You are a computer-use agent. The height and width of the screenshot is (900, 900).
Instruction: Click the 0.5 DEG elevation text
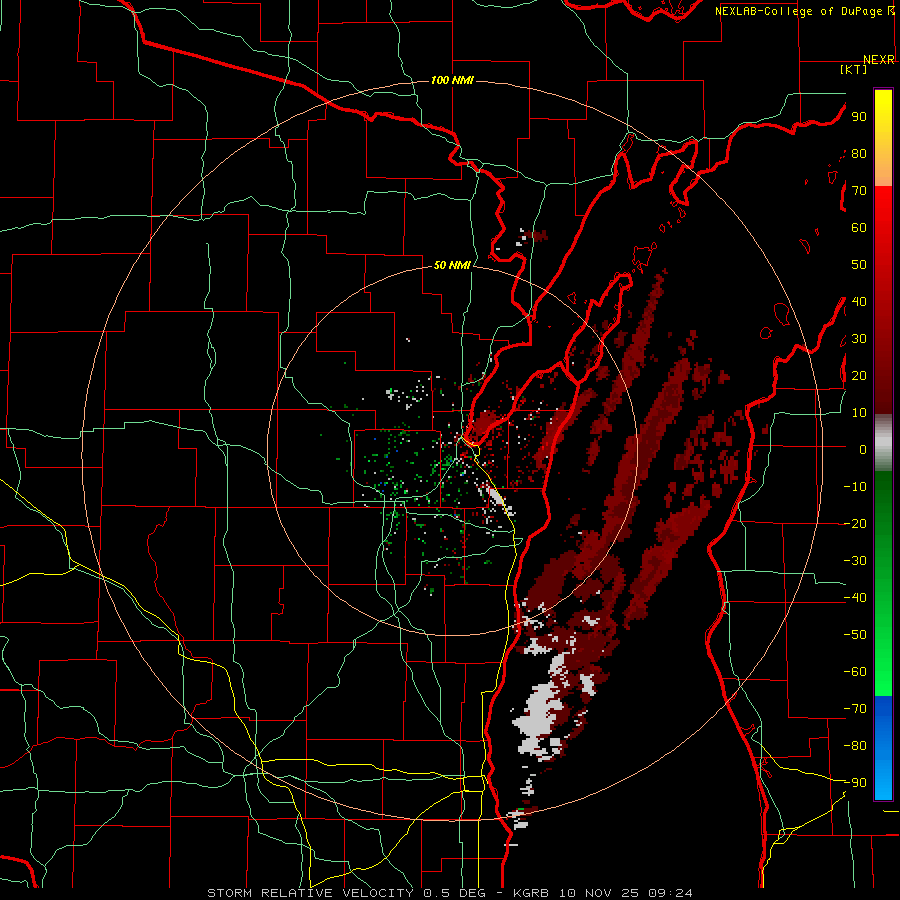pyautogui.click(x=455, y=893)
